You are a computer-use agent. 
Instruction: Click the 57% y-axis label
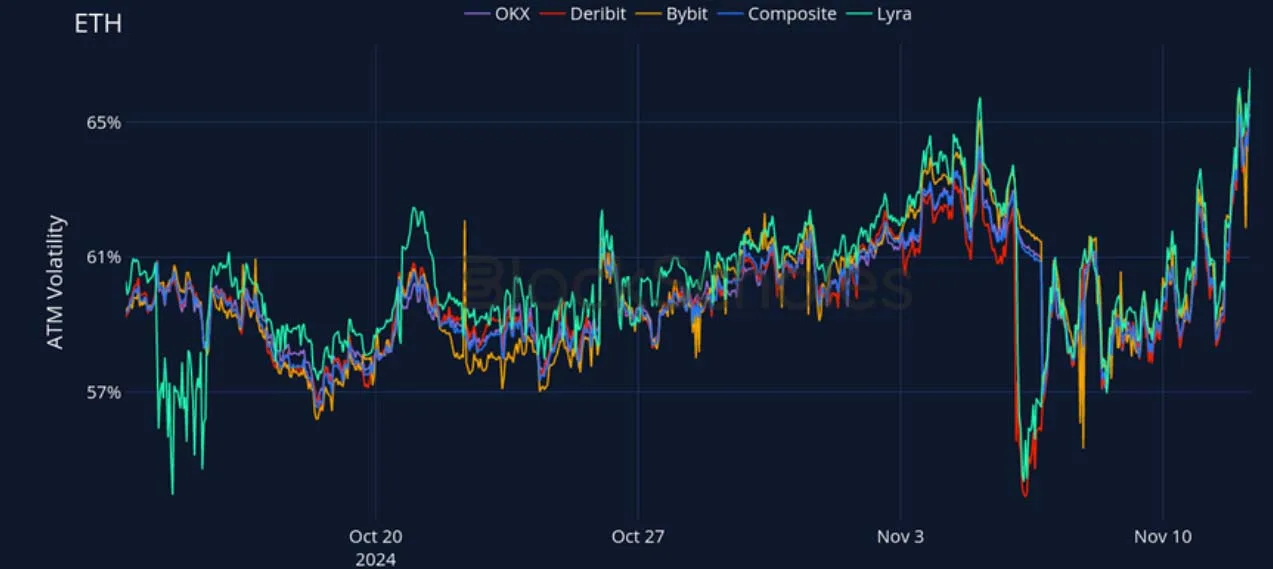click(x=103, y=392)
